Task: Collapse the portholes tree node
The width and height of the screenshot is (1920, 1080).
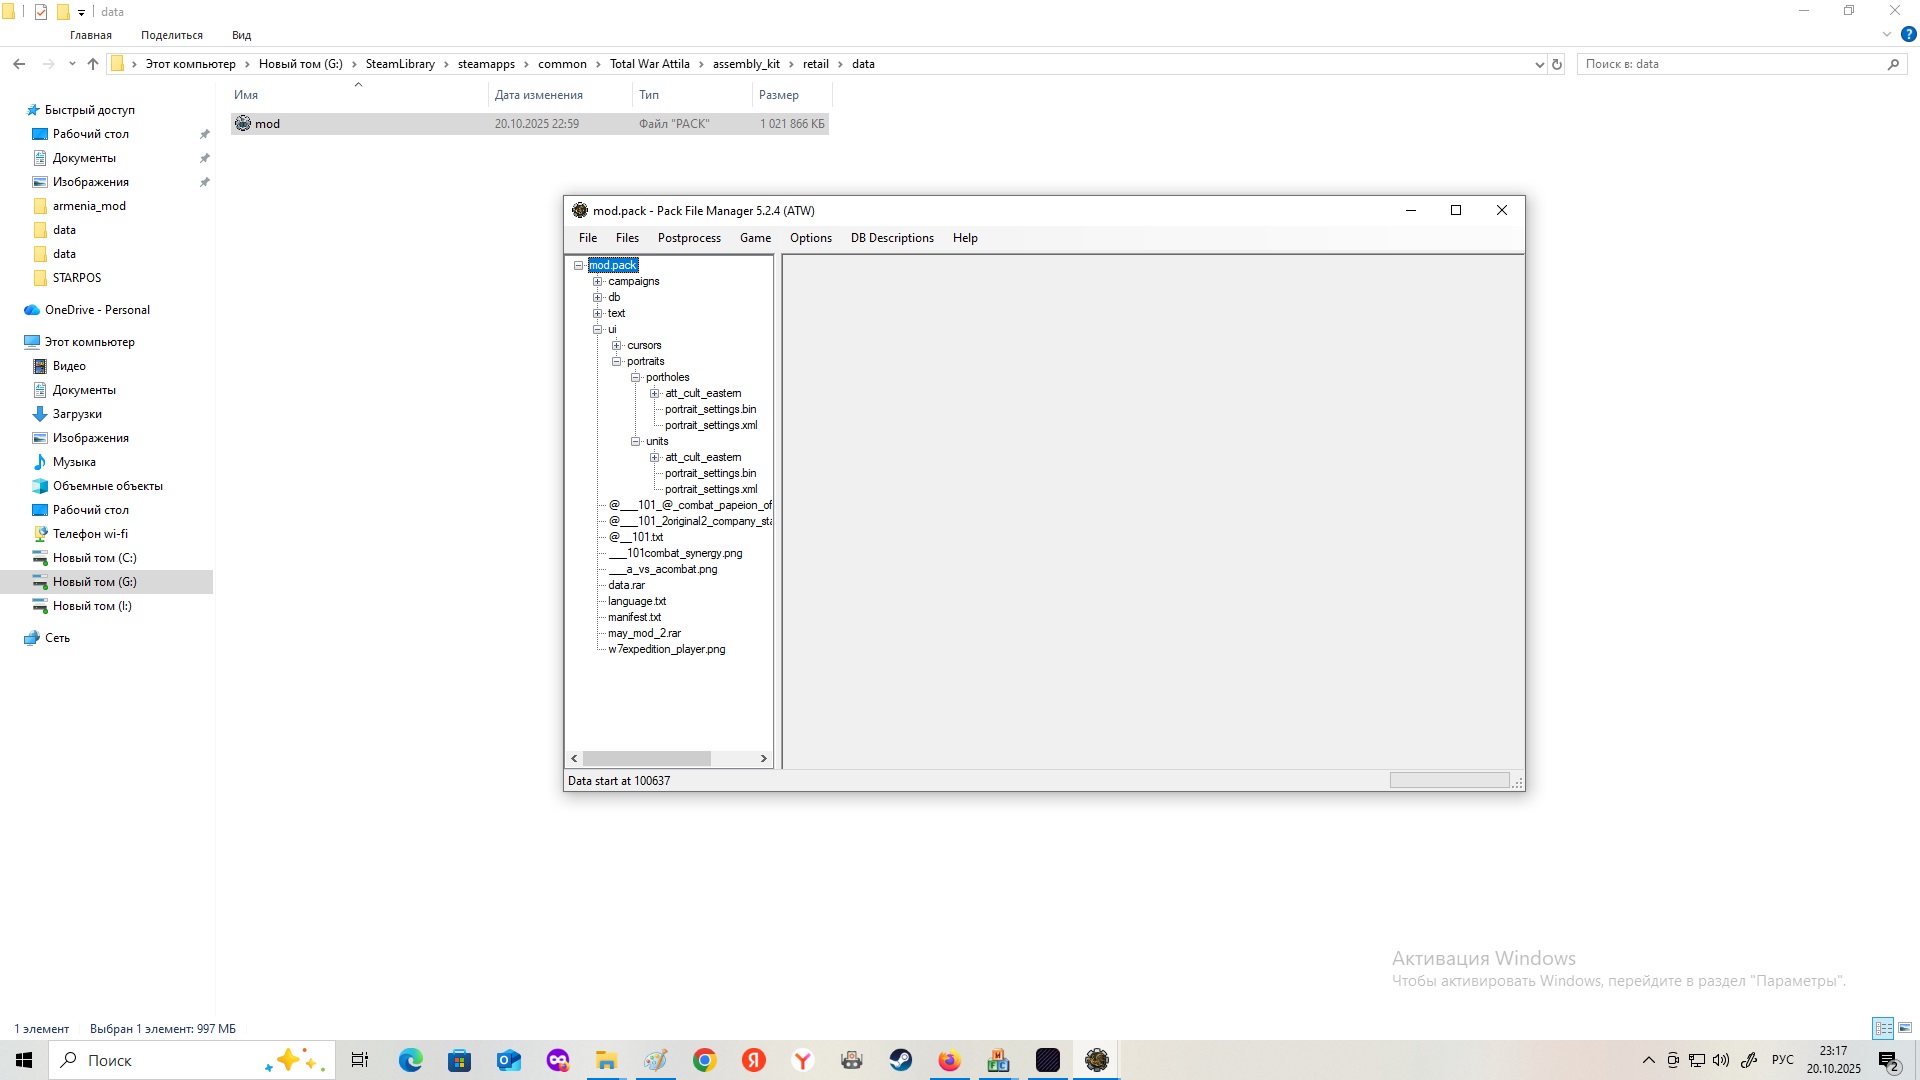Action: pyautogui.click(x=636, y=377)
